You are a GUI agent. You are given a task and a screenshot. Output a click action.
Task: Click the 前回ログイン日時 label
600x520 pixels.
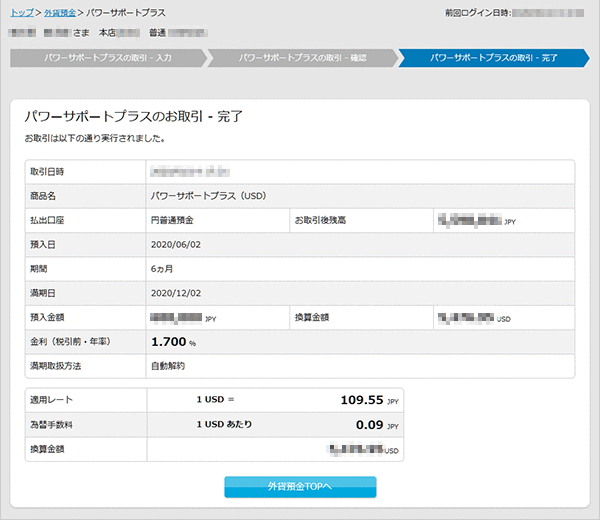click(x=476, y=13)
